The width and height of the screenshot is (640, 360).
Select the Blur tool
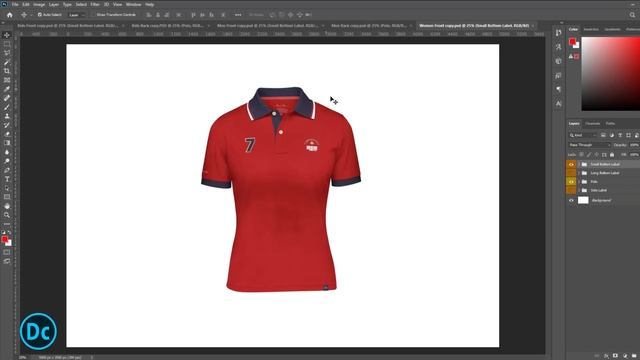coord(7,152)
